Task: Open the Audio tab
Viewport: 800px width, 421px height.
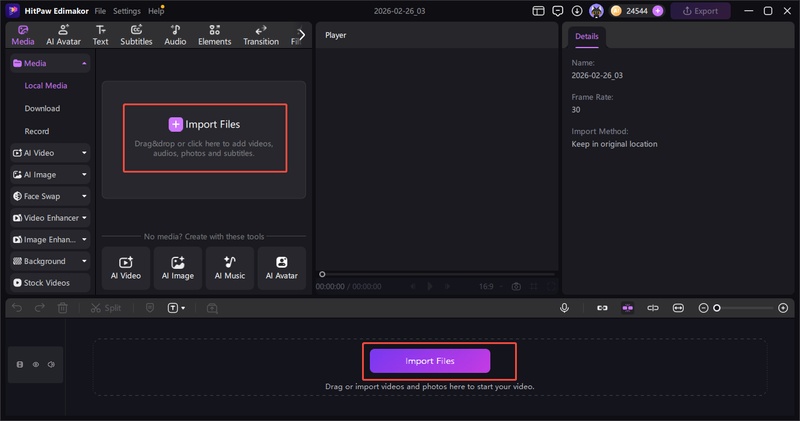Action: [x=175, y=35]
